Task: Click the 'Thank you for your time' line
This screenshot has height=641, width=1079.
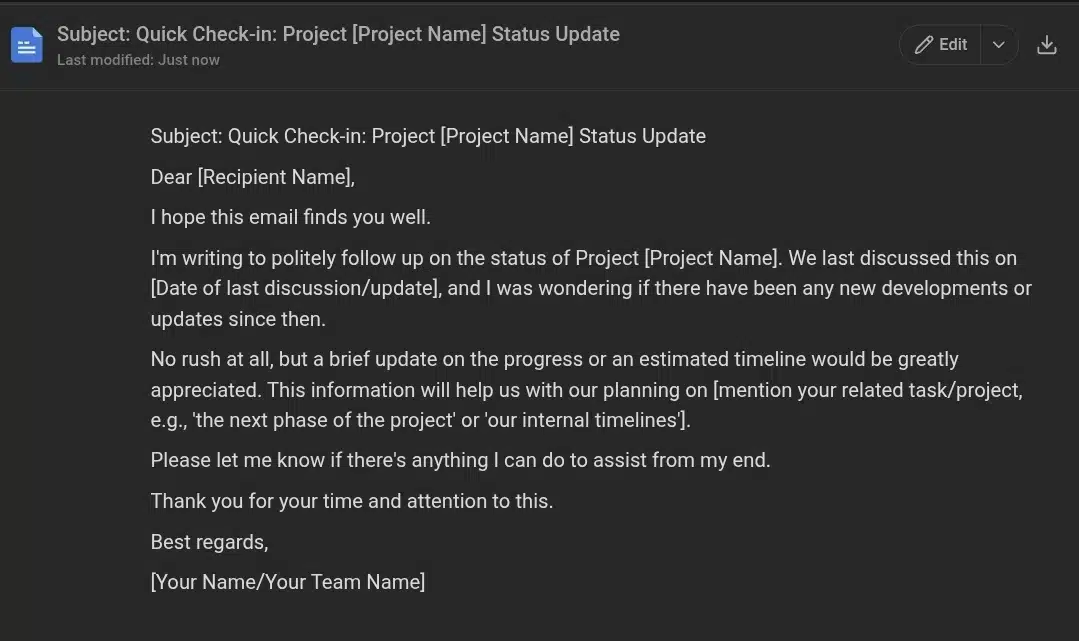Action: (x=352, y=501)
